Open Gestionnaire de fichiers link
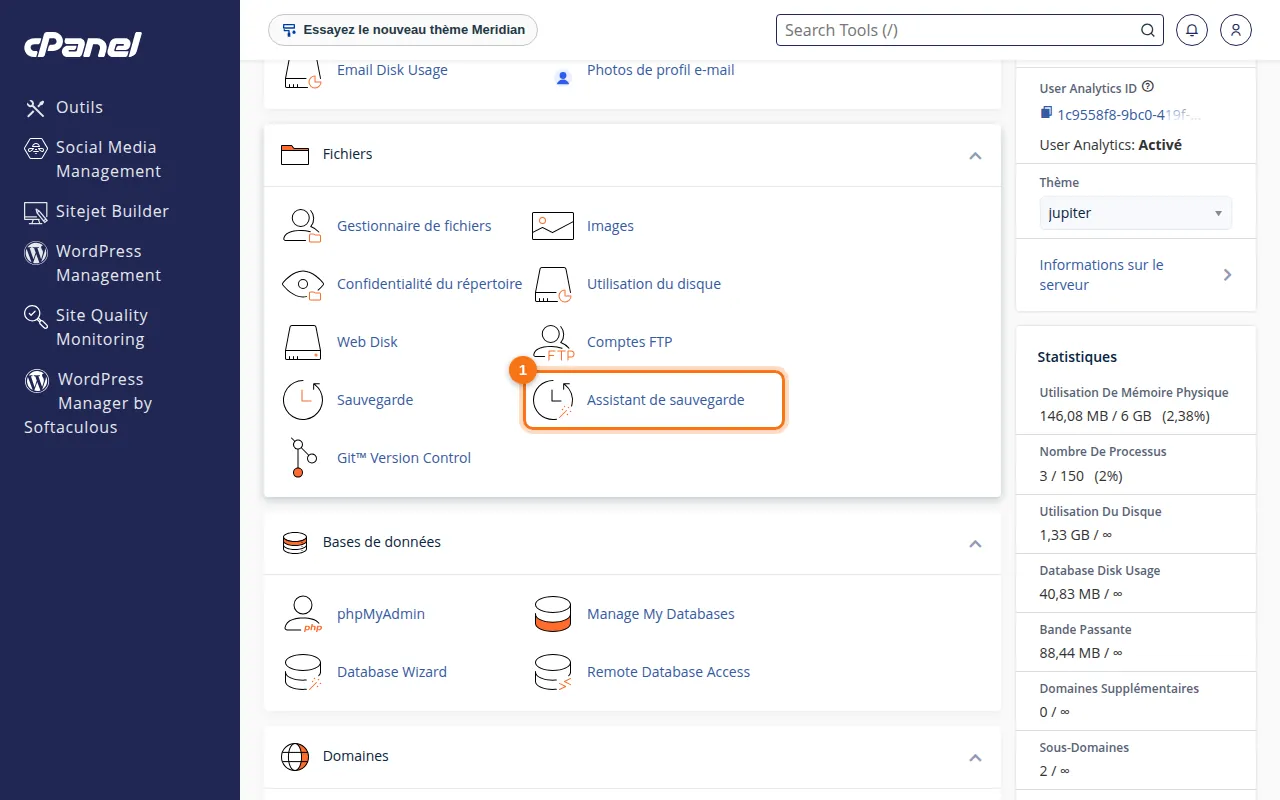This screenshot has height=800, width=1280. pyautogui.click(x=414, y=226)
